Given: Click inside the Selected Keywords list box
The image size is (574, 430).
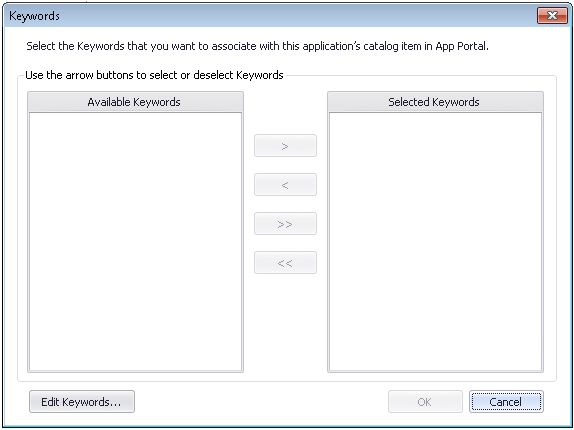Looking at the screenshot, I should click(435, 242).
